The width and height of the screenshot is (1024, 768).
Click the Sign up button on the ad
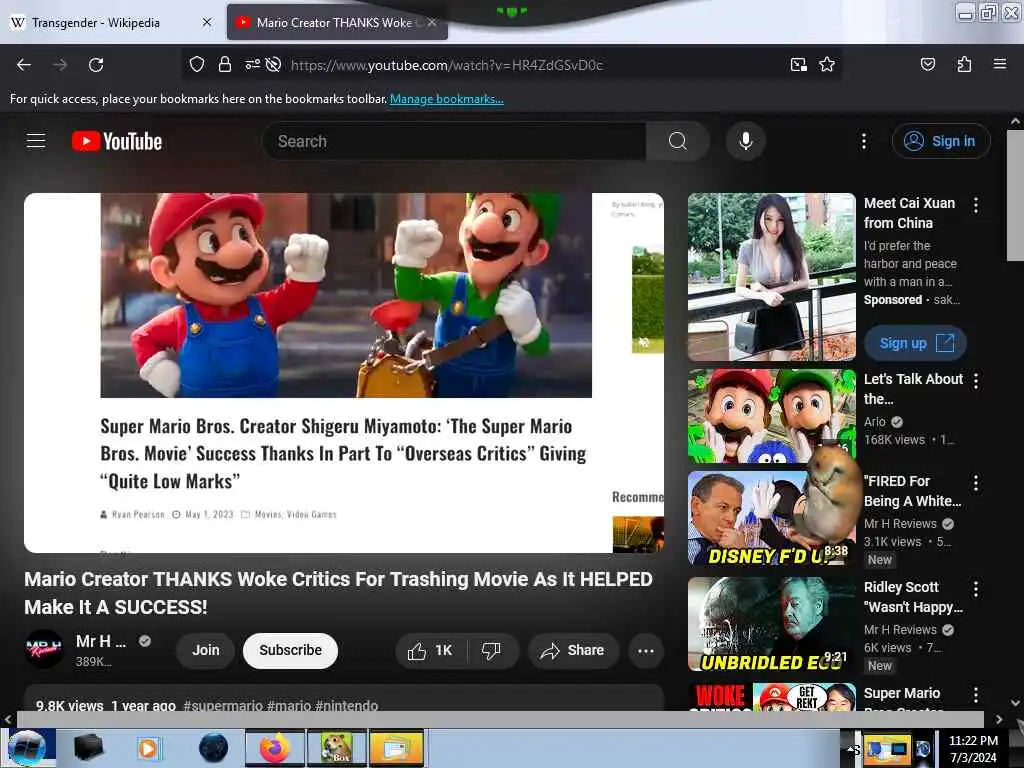click(916, 343)
